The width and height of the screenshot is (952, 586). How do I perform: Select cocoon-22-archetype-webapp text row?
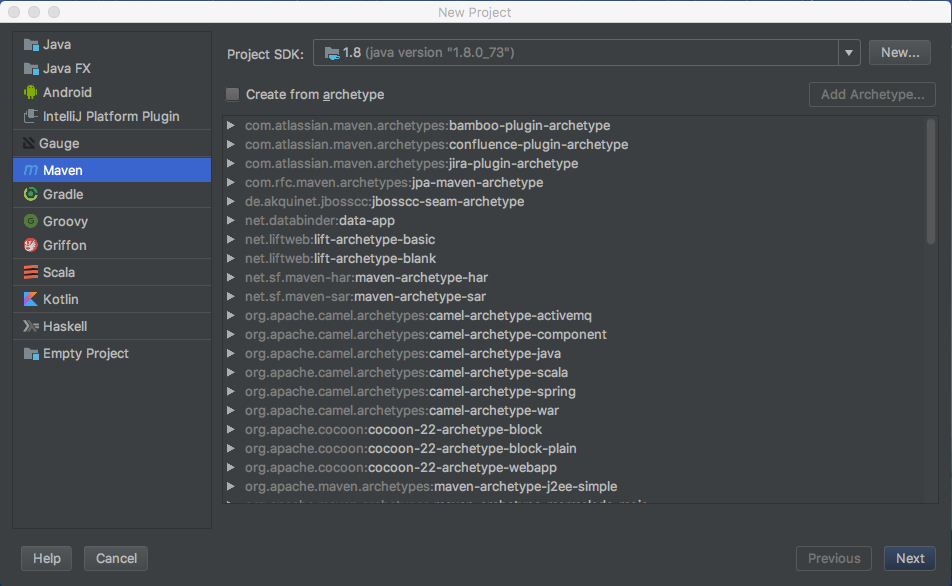click(401, 468)
